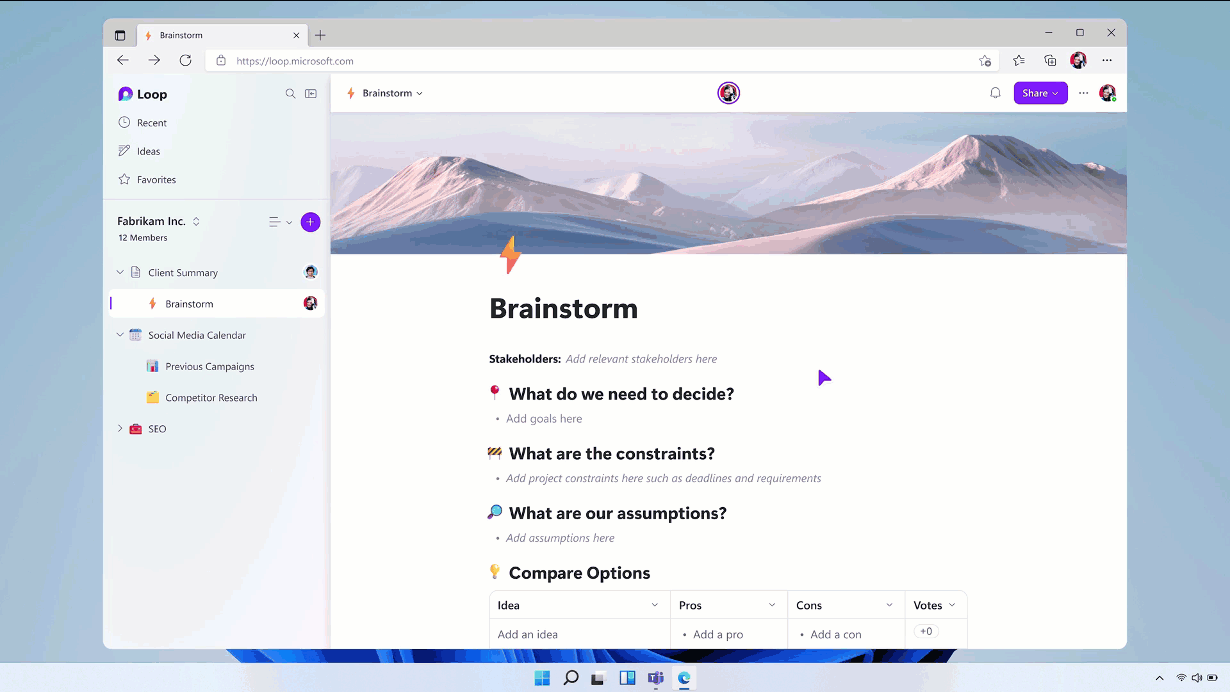Collapse the Client Summary section

click(120, 271)
